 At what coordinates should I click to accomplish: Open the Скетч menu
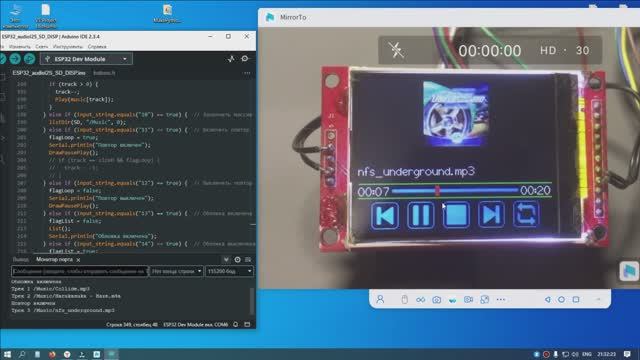click(x=41, y=47)
